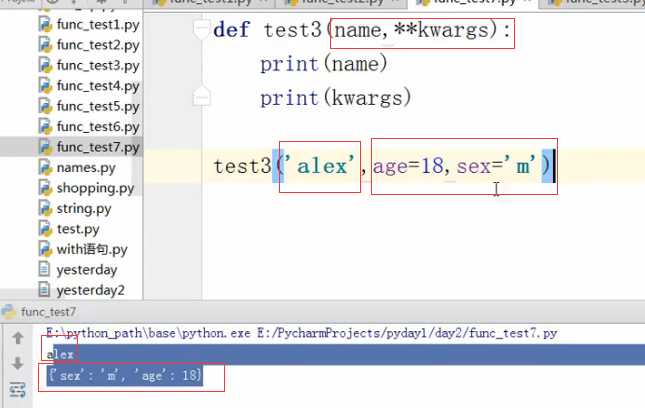Collapse the def test3 fold marker
Image resolution: width=645 pixels, height=408 pixels.
pos(204,29)
